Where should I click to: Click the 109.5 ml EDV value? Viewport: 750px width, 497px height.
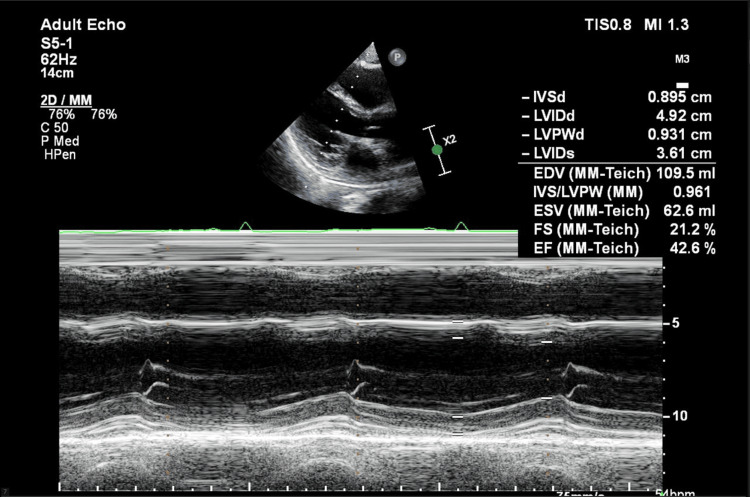[686, 173]
